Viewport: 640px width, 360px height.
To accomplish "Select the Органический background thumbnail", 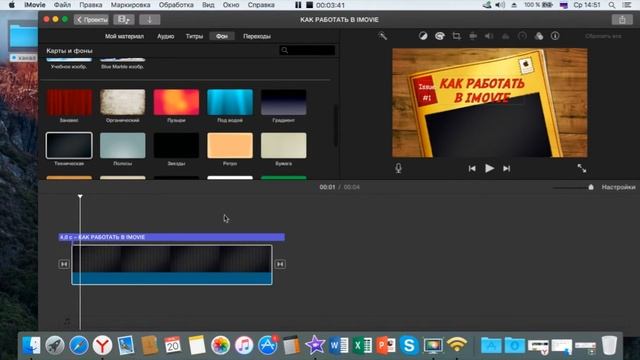I will click(122, 102).
